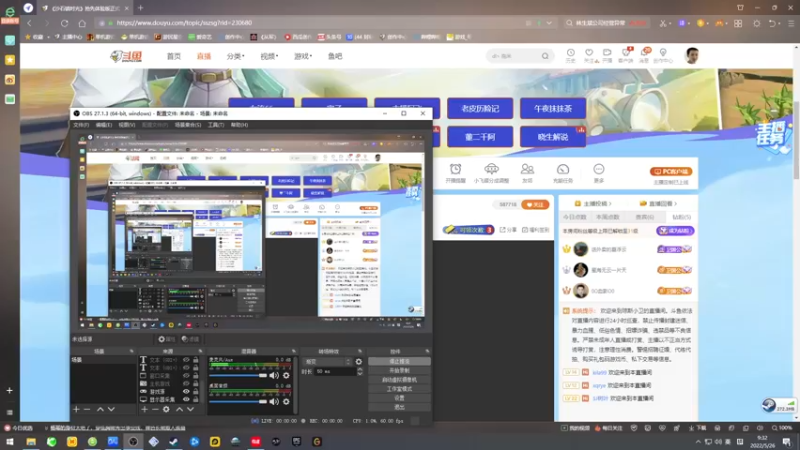Open the 小飞碟 UFO icon on Douyu
The height and width of the screenshot is (450, 800).
tap(491, 169)
